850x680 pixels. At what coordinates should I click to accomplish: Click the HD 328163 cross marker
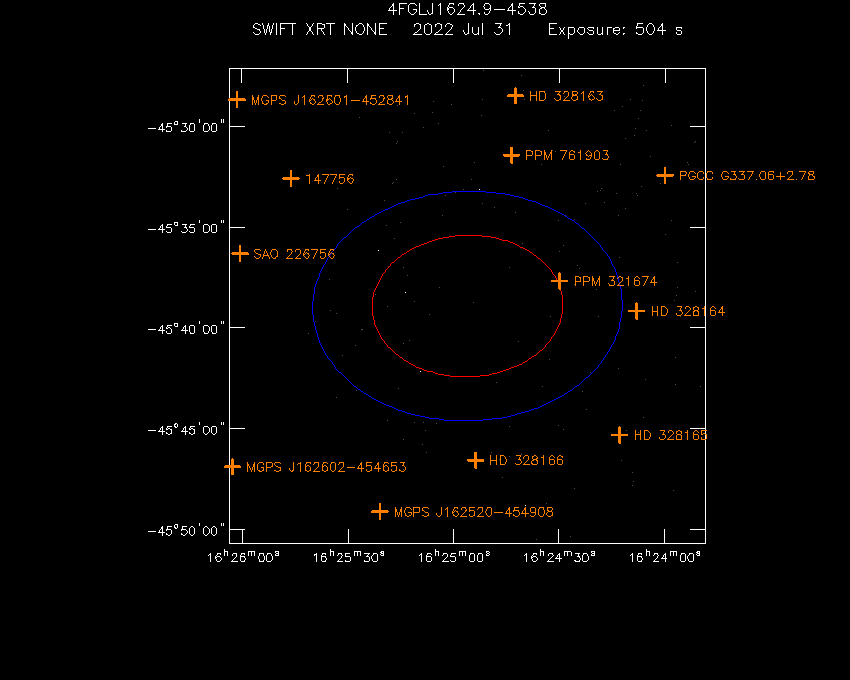tap(515, 96)
